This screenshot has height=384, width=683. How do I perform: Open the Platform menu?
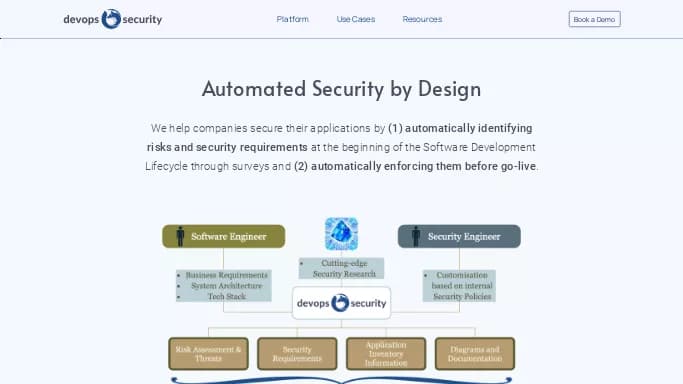[293, 19]
